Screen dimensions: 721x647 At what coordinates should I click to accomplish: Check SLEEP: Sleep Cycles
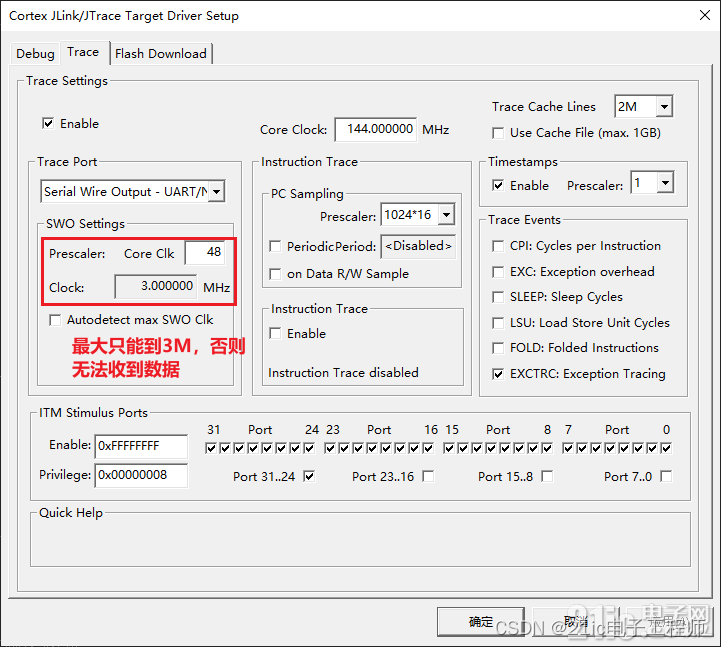click(498, 297)
